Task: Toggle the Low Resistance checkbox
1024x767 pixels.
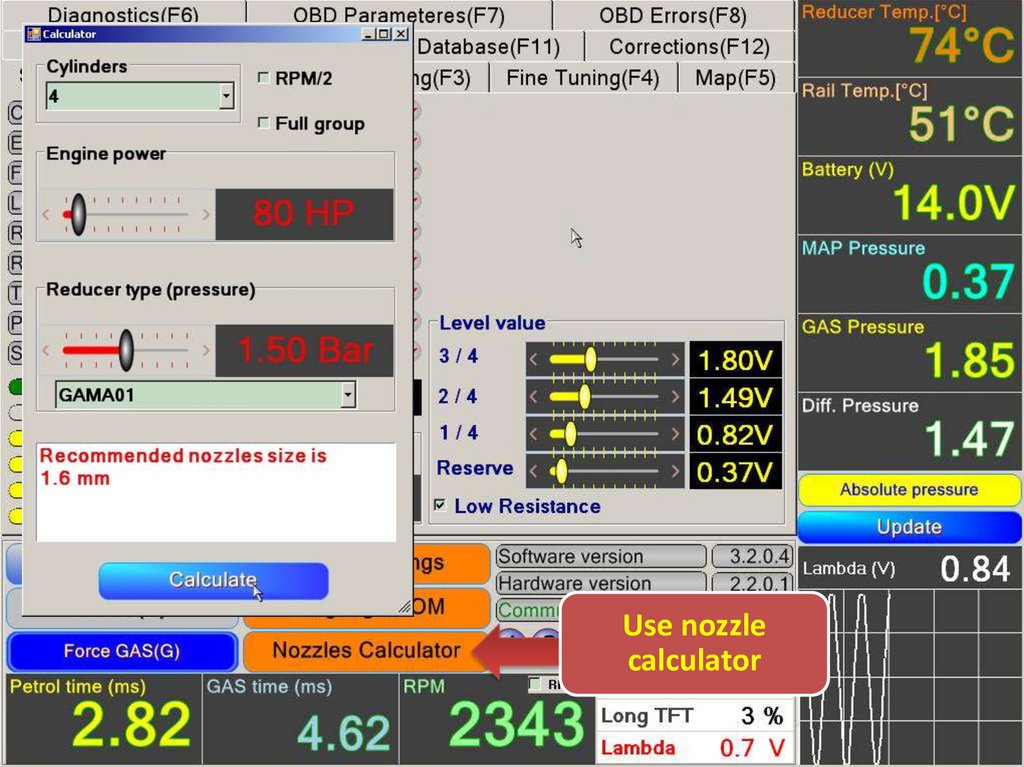Action: pyautogui.click(x=440, y=505)
